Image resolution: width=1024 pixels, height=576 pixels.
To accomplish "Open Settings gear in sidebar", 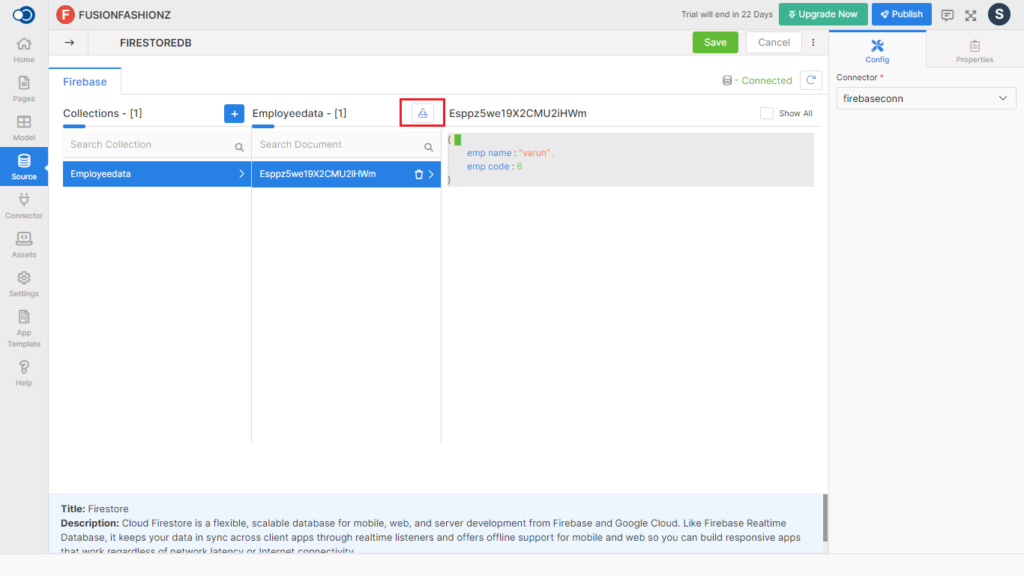I will [x=24, y=284].
